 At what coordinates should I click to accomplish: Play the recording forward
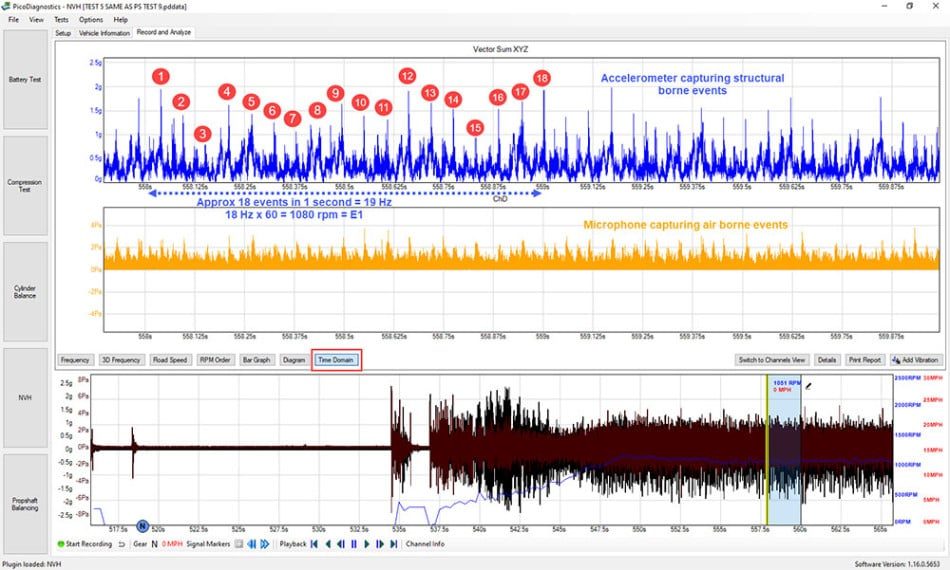pyautogui.click(x=367, y=544)
